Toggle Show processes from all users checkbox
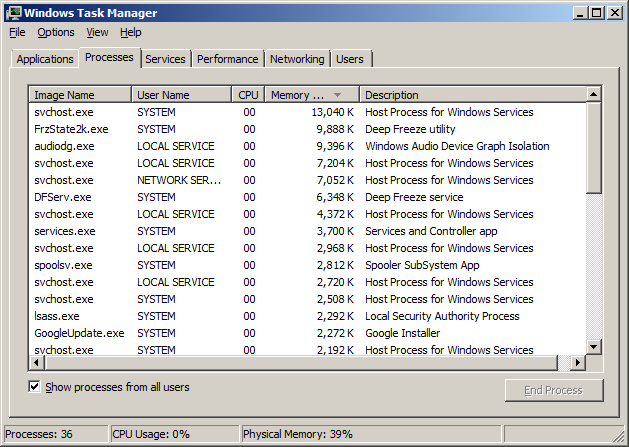Viewport: 629px width, 447px height. [35, 387]
